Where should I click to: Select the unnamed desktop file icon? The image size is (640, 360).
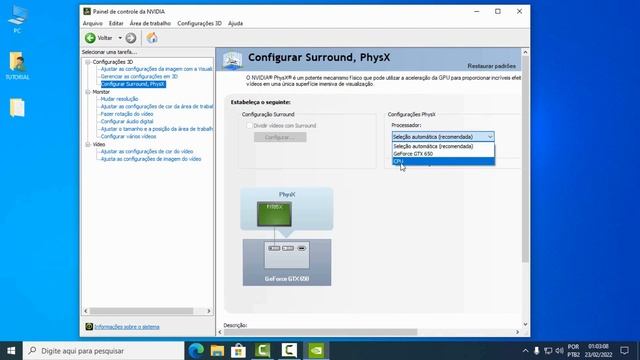point(17,108)
